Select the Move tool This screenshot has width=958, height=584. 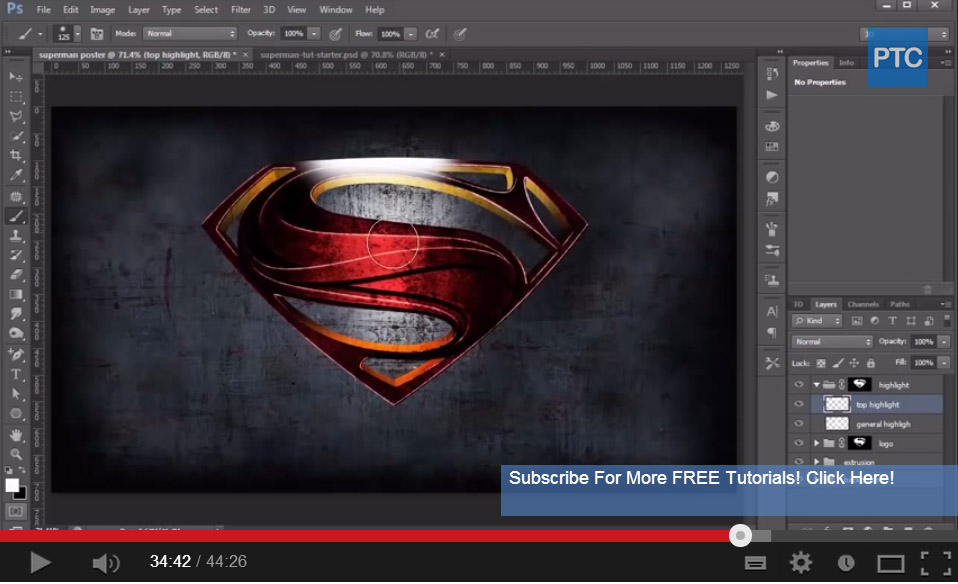[x=16, y=77]
